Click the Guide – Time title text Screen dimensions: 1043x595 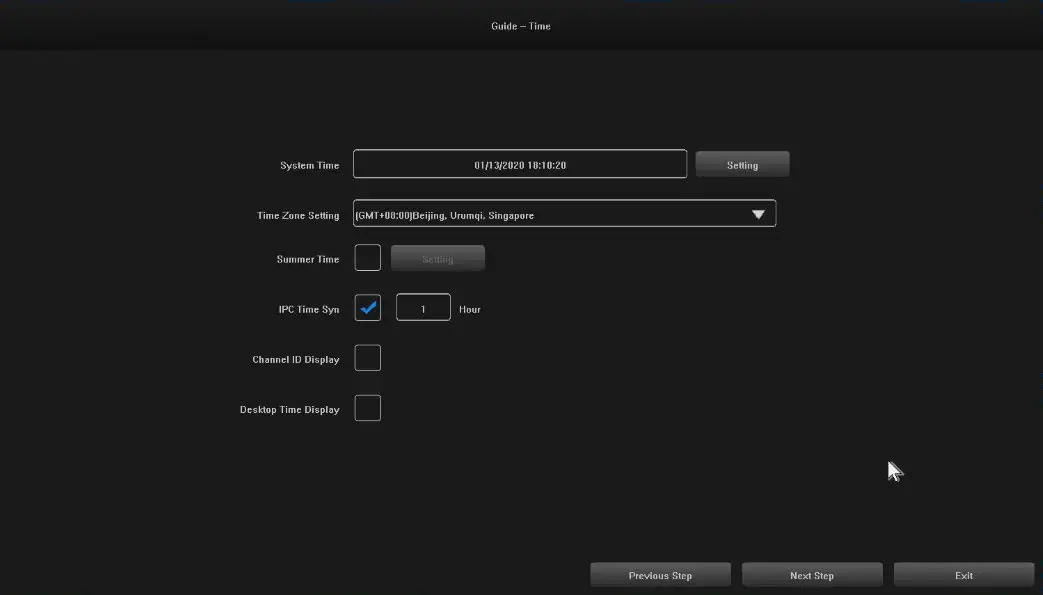[x=520, y=26]
